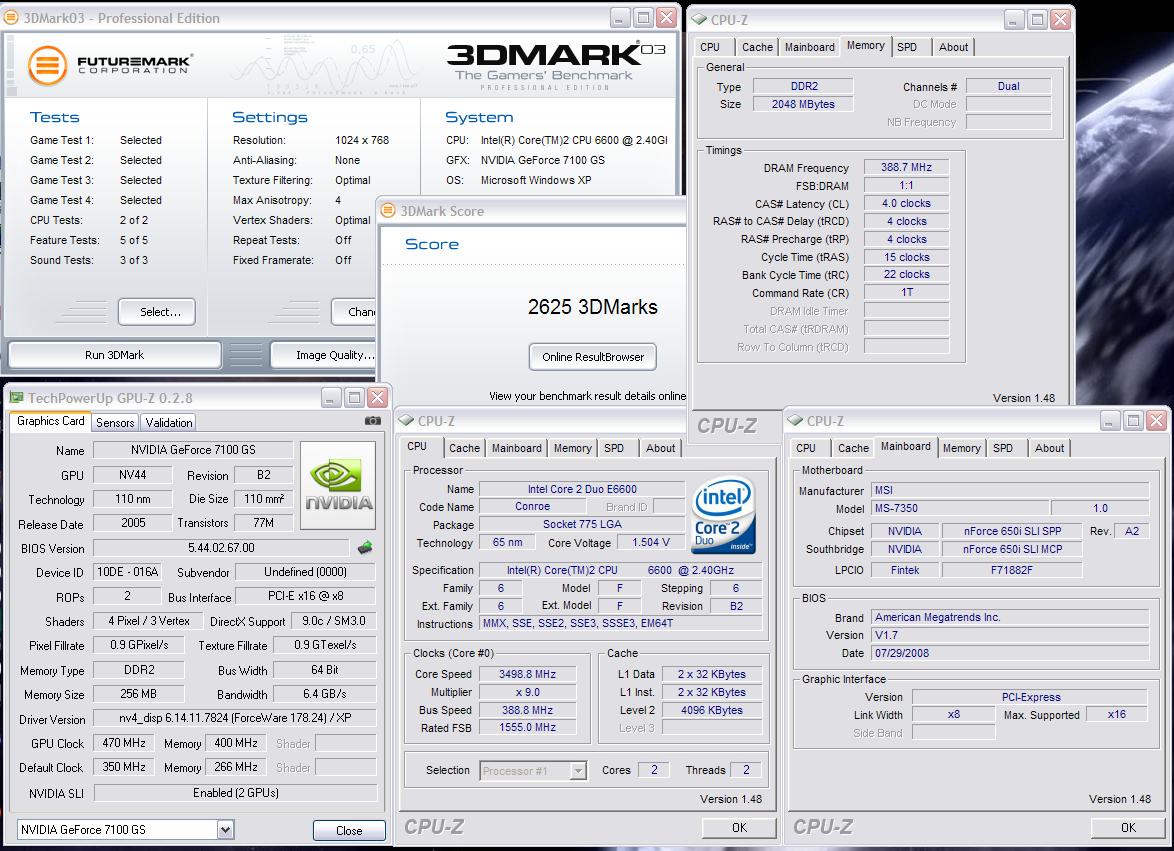Click the Online ResultBrowser button
1174x851 pixels.
coord(592,356)
